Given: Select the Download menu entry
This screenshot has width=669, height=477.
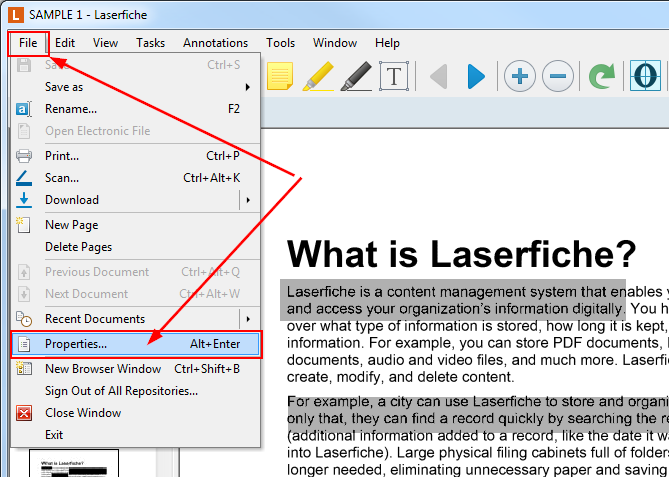Looking at the screenshot, I should coord(135,200).
